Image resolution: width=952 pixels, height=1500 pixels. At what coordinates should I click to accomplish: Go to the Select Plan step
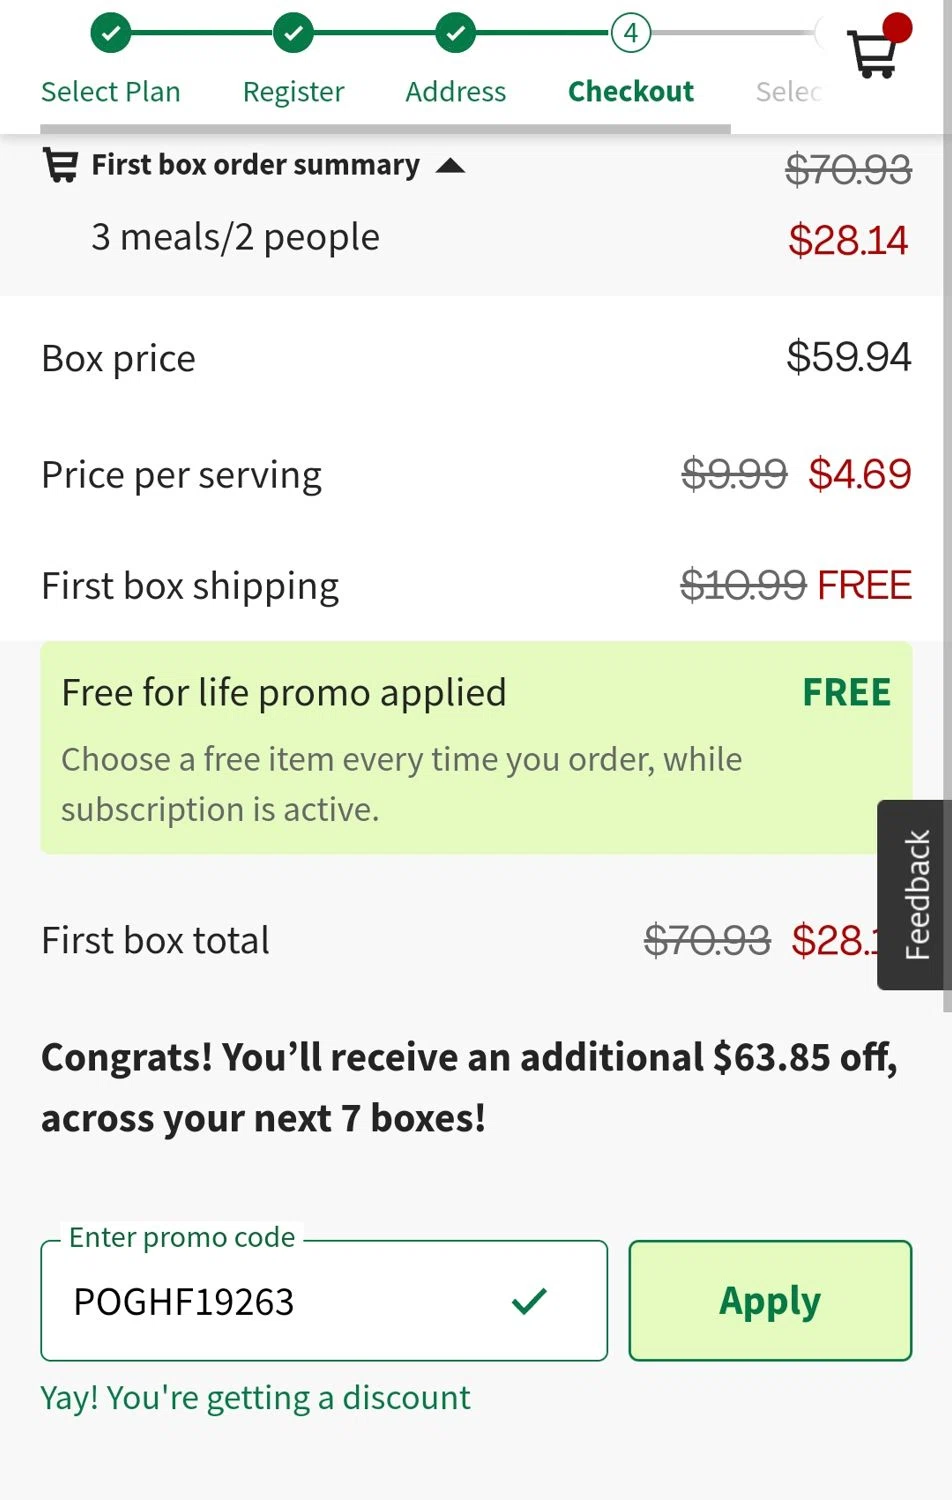click(111, 92)
